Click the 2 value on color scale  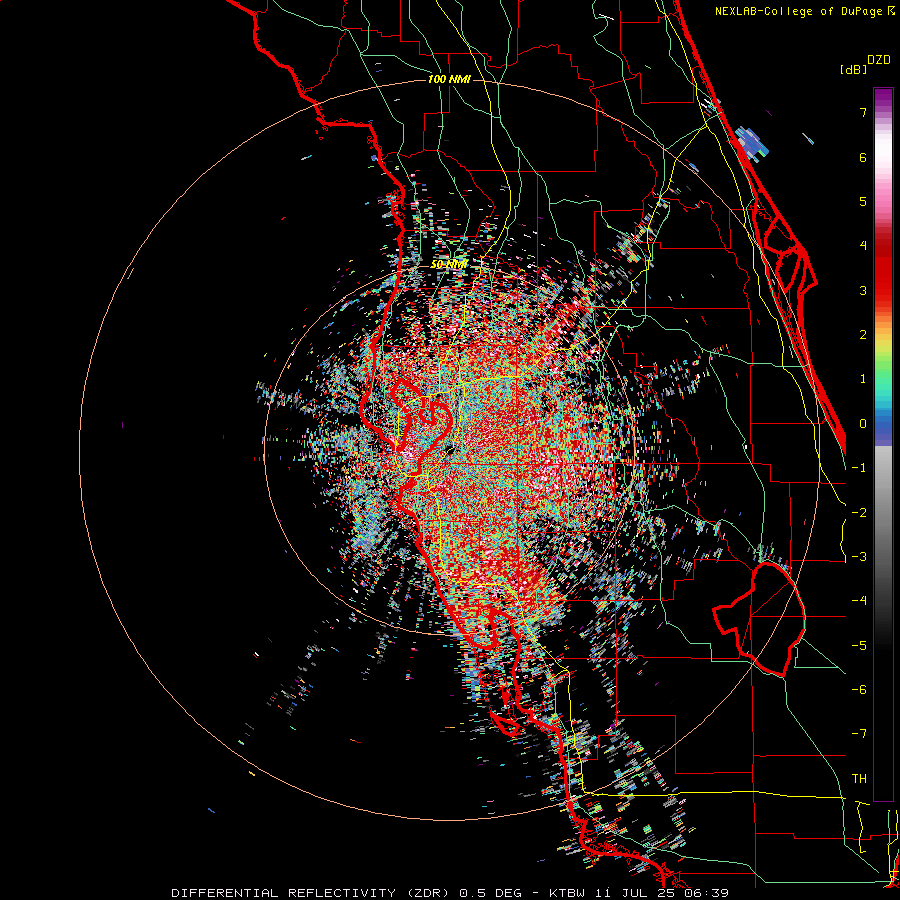click(x=863, y=335)
